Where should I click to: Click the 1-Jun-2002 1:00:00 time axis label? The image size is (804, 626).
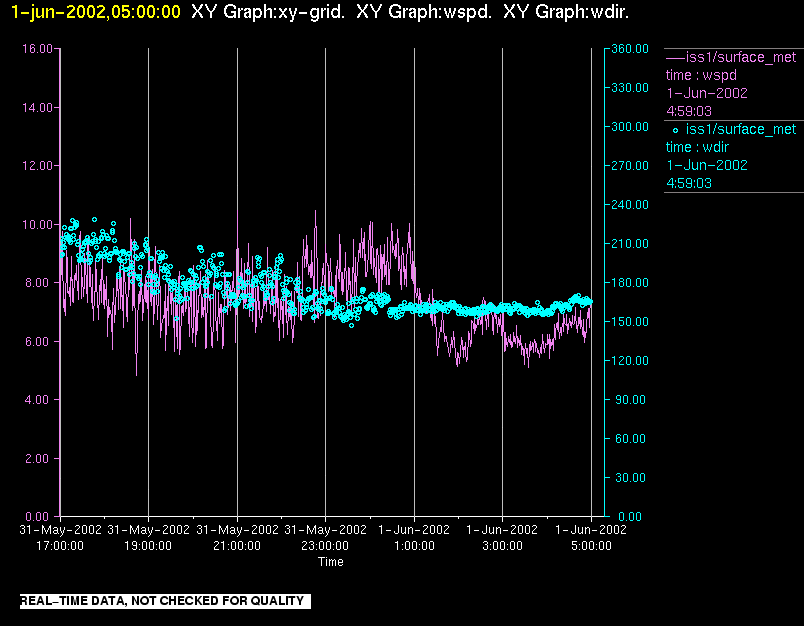coord(414,537)
